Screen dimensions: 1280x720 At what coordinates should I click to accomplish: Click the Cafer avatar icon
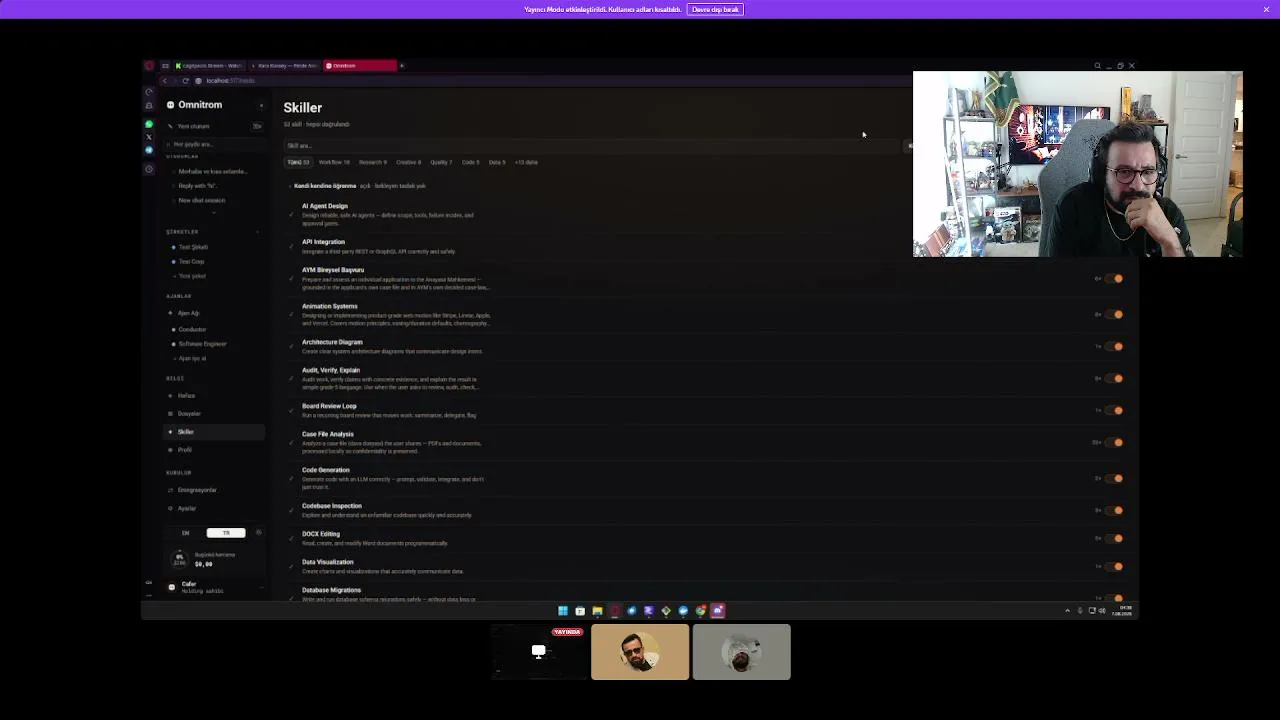(171, 587)
